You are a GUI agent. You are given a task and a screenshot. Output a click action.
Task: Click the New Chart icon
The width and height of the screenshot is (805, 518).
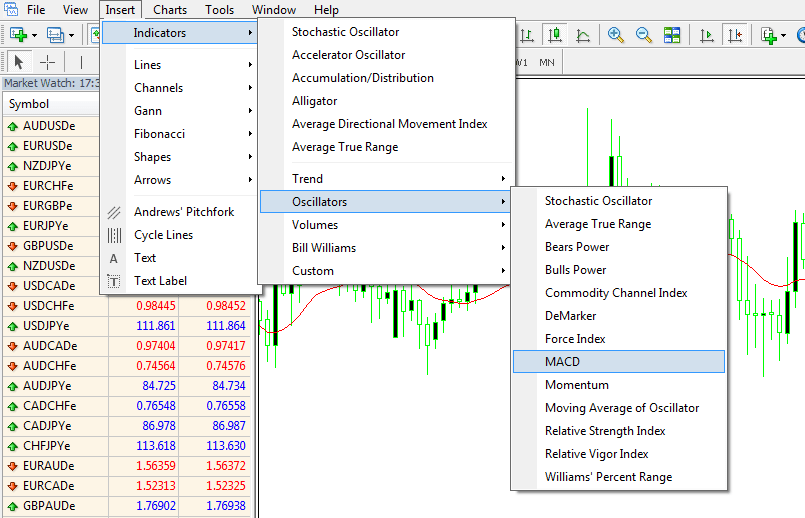point(18,35)
